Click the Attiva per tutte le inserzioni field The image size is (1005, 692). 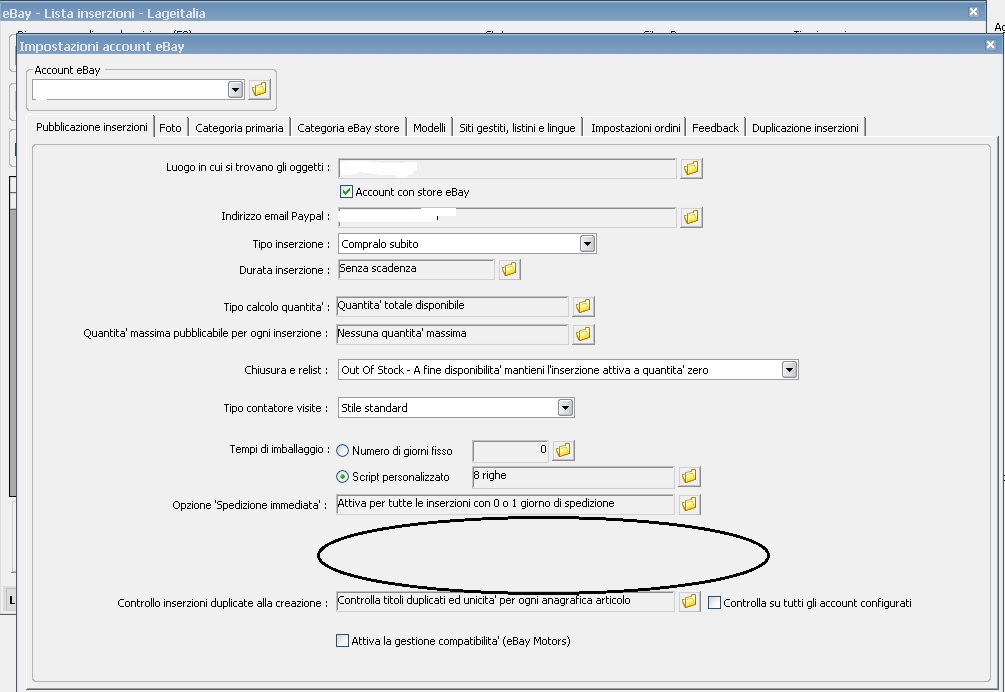point(506,504)
